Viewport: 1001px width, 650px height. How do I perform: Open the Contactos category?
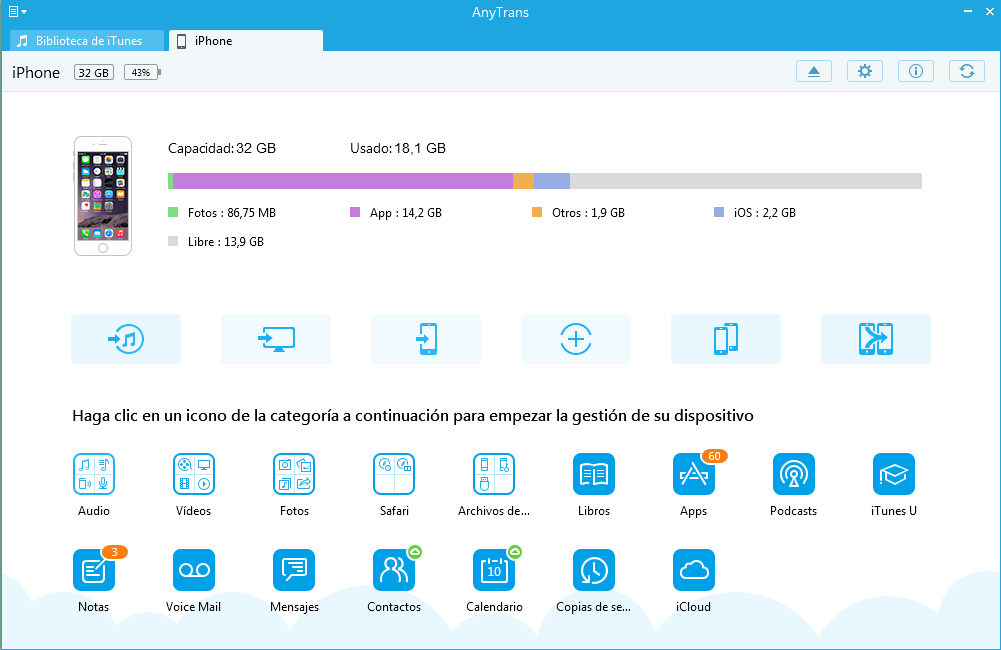(394, 570)
